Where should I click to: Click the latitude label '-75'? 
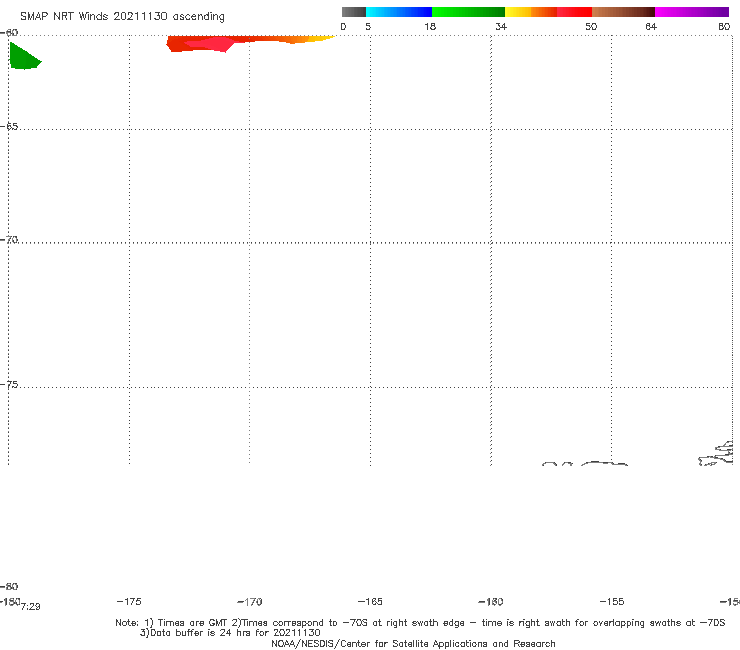point(9,385)
